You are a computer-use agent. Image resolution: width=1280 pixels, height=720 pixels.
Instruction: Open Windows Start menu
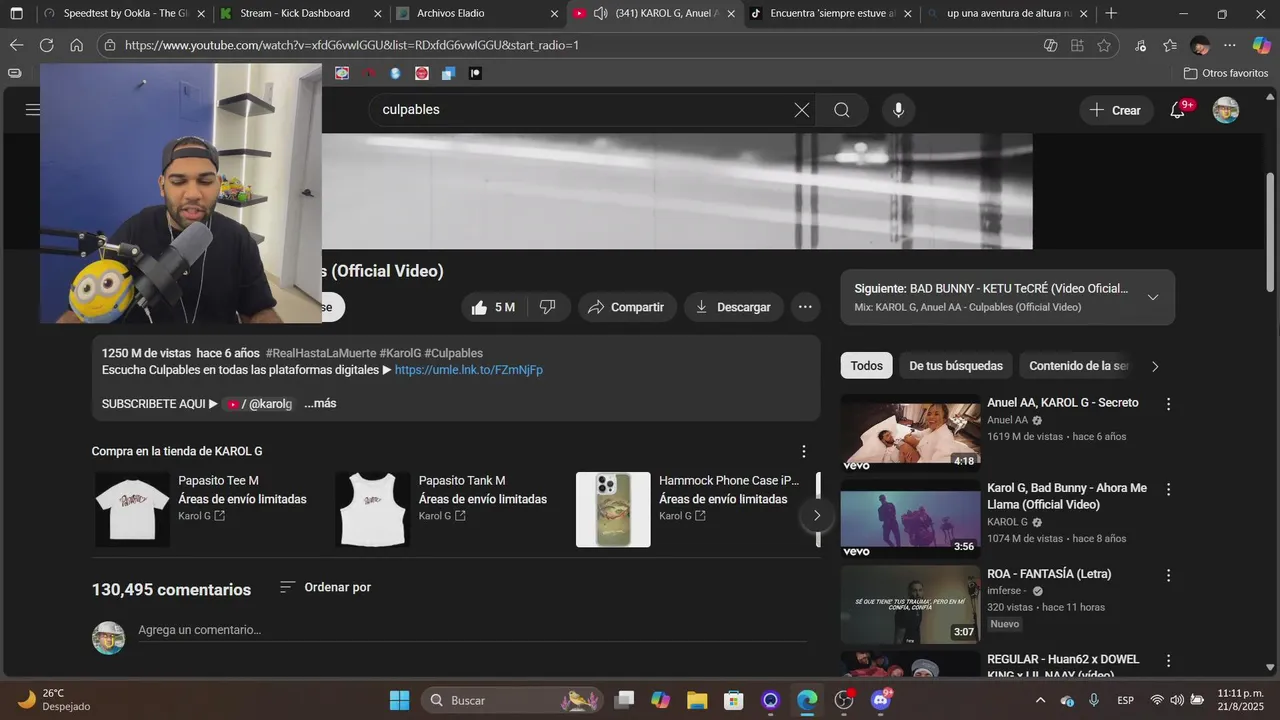click(x=399, y=700)
